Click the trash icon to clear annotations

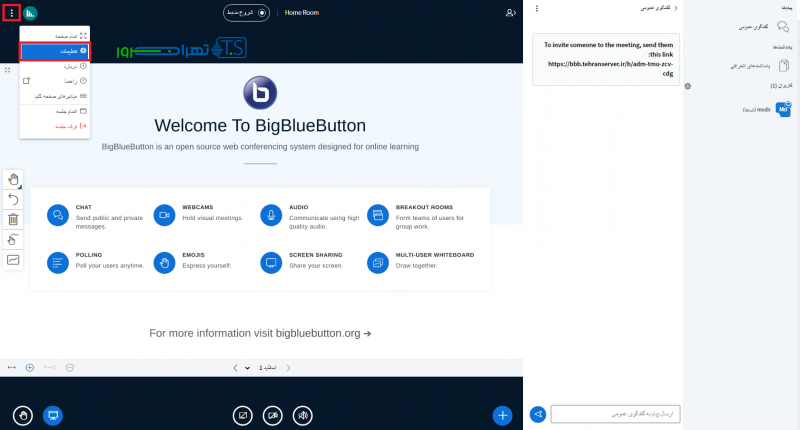coord(13,219)
